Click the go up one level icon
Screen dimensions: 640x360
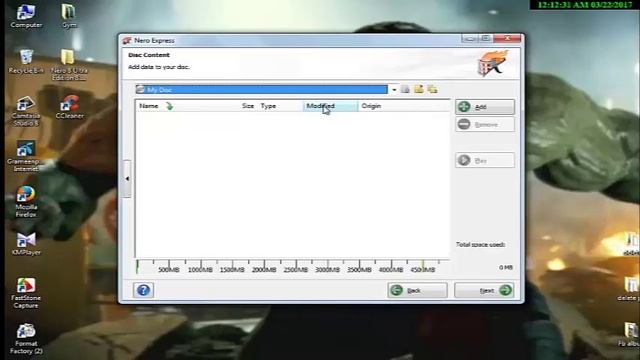405,89
